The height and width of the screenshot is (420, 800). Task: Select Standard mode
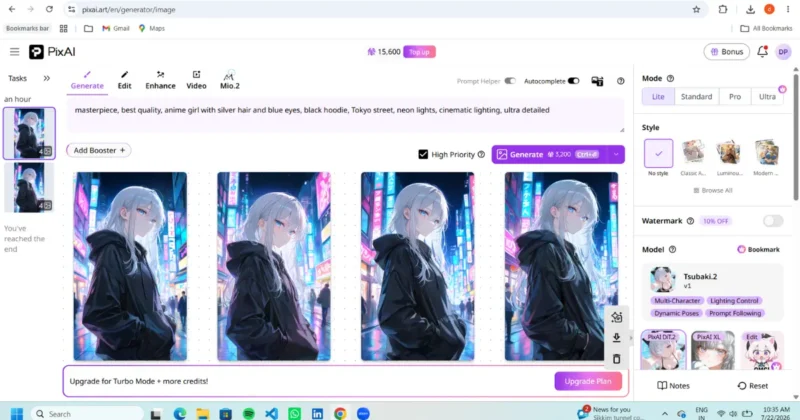tap(696, 96)
